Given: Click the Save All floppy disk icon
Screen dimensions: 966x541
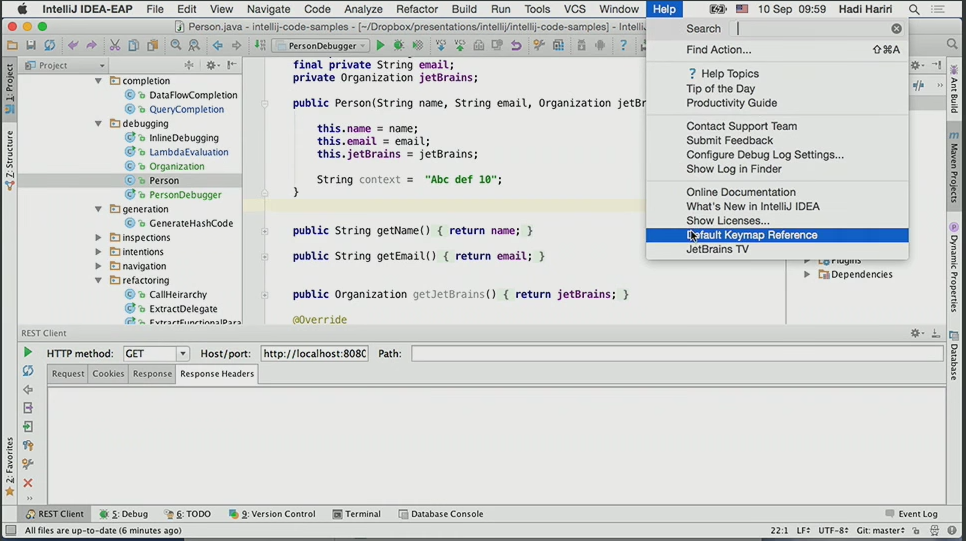Looking at the screenshot, I should 31,46.
